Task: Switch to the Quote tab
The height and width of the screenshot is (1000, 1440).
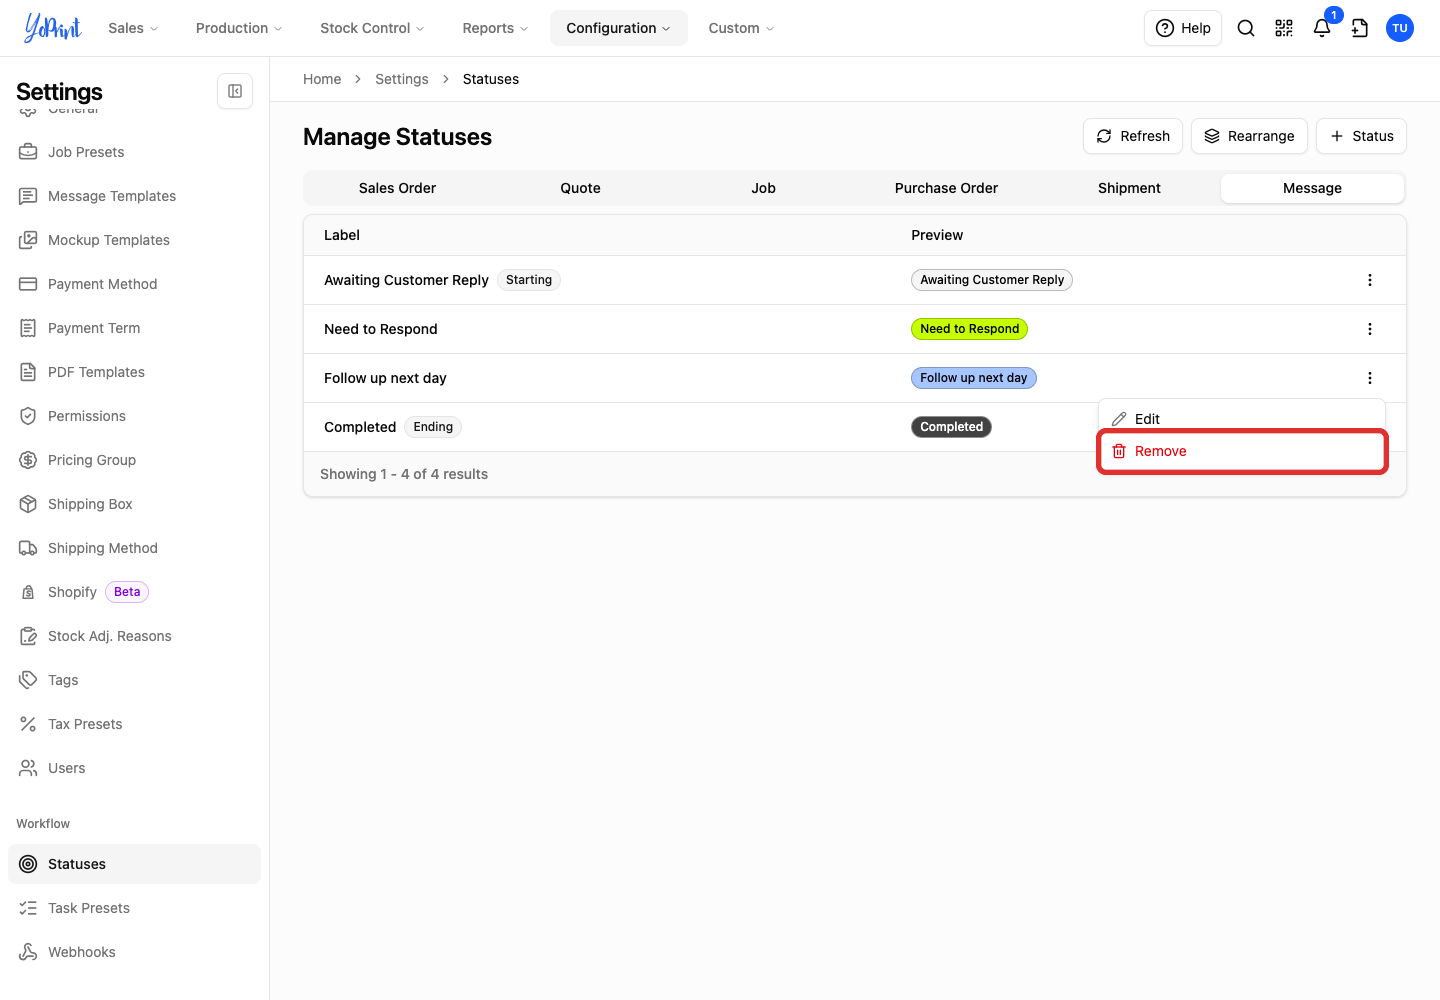Action: point(580,188)
